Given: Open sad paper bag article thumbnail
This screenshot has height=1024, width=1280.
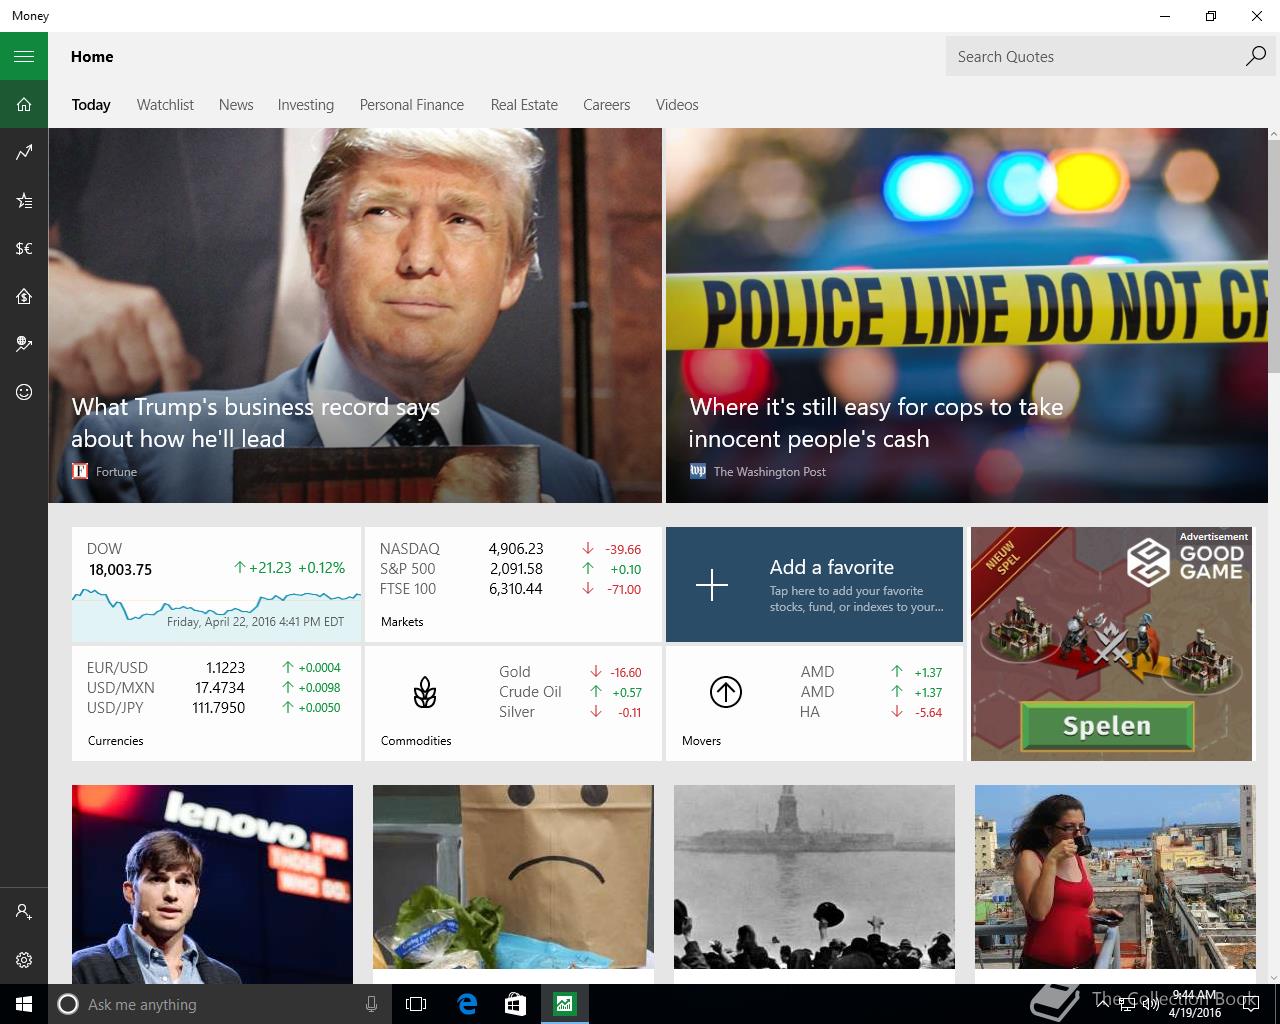Looking at the screenshot, I should [513, 877].
